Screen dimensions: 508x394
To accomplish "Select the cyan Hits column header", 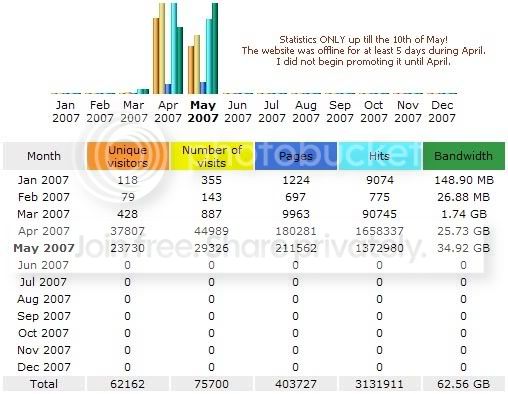I will (x=380, y=156).
